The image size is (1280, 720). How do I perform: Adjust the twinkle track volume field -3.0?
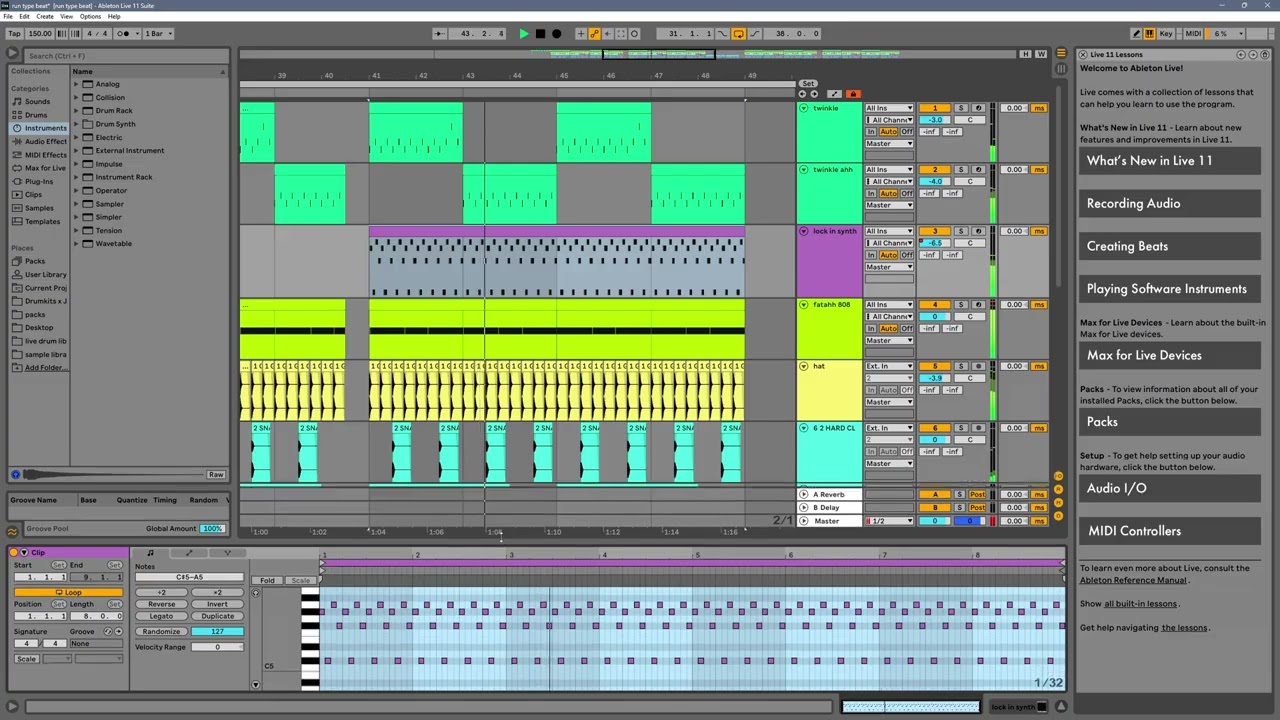[935, 120]
